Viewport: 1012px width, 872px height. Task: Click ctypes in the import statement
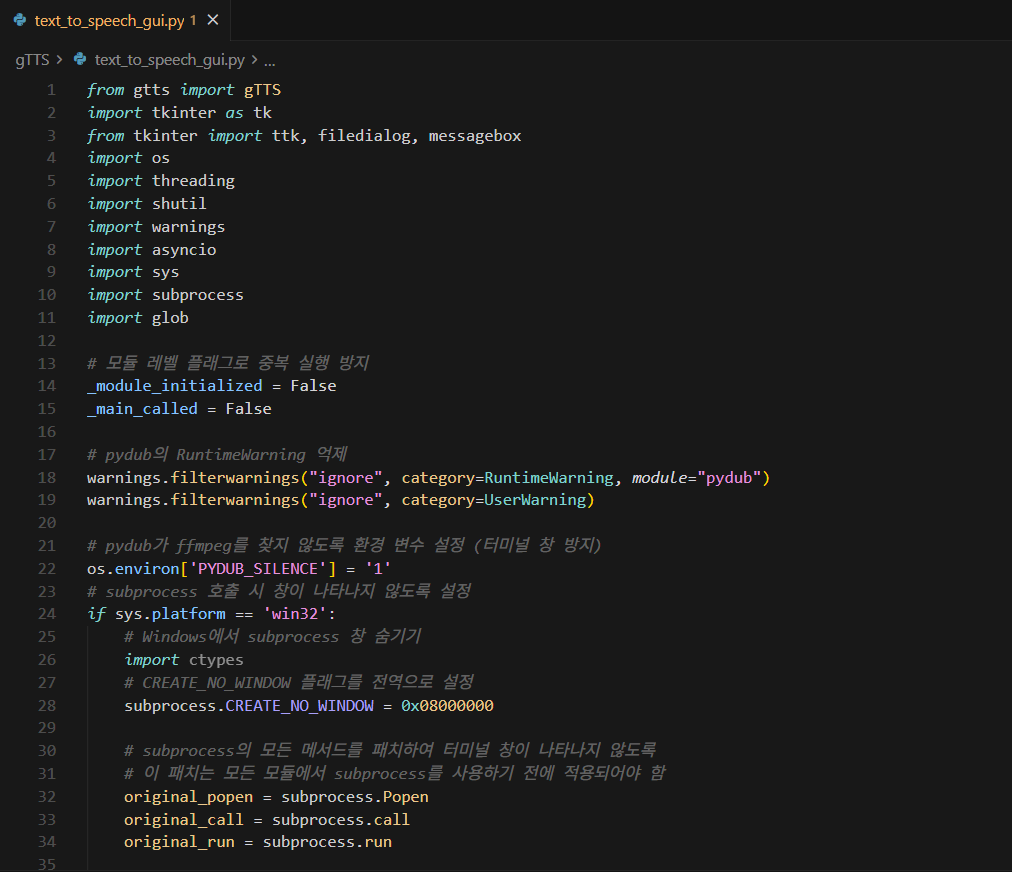click(x=216, y=660)
